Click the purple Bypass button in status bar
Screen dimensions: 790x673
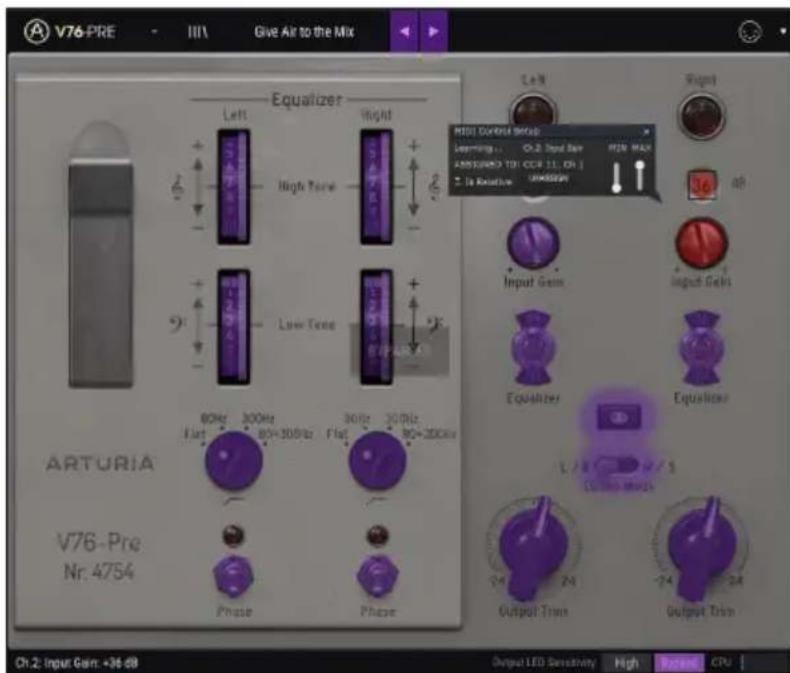679,663
